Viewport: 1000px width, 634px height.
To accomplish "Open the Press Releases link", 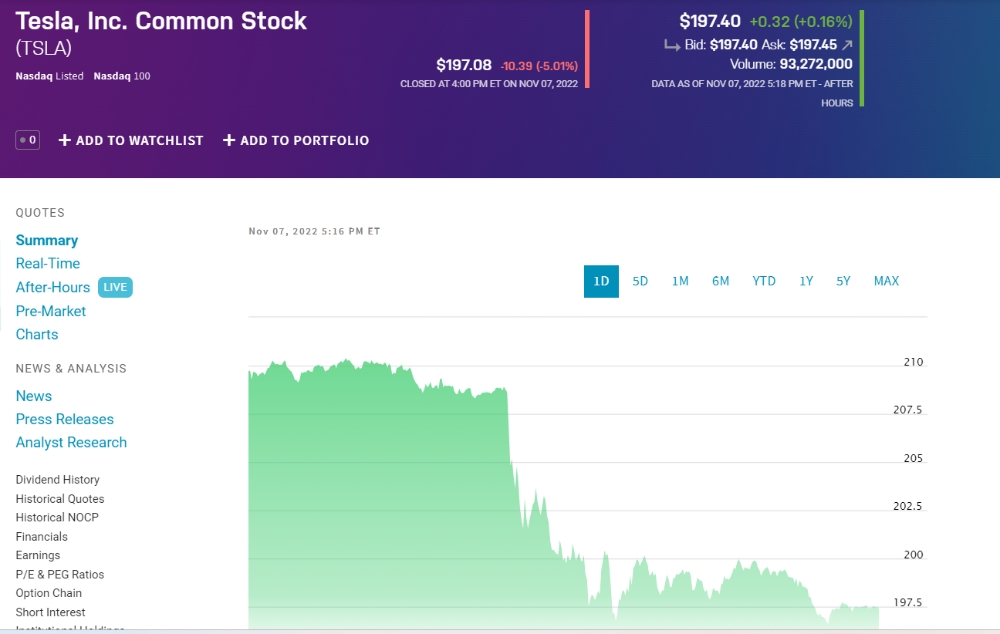I will coord(65,419).
